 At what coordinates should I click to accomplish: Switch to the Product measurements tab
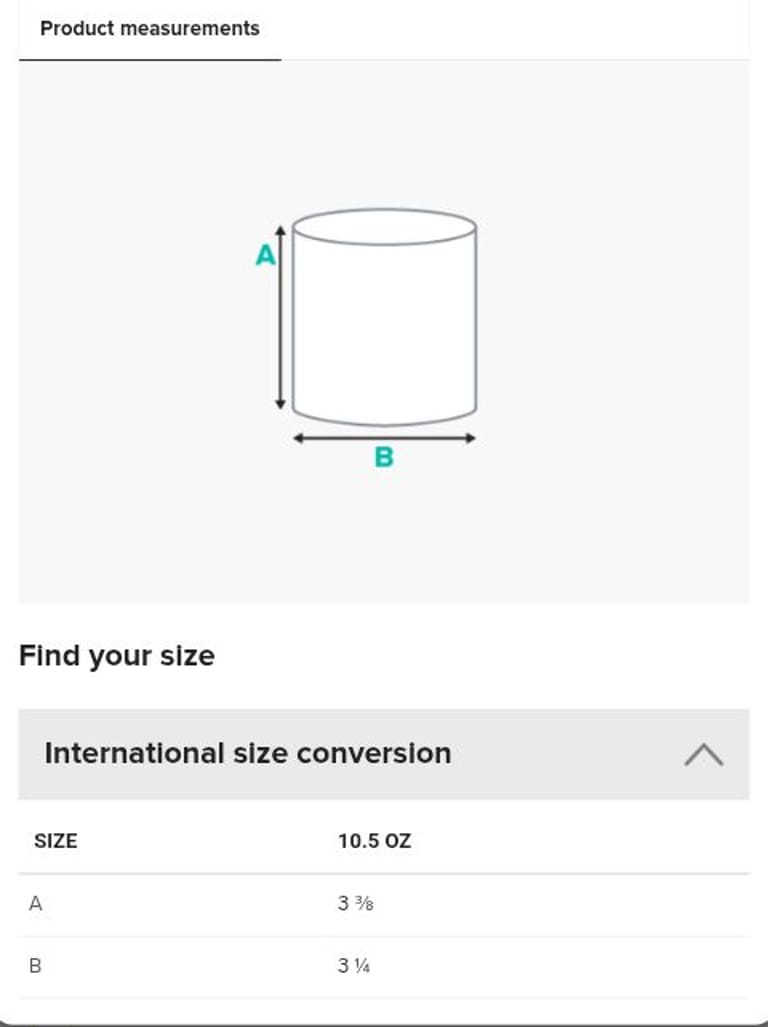(150, 29)
